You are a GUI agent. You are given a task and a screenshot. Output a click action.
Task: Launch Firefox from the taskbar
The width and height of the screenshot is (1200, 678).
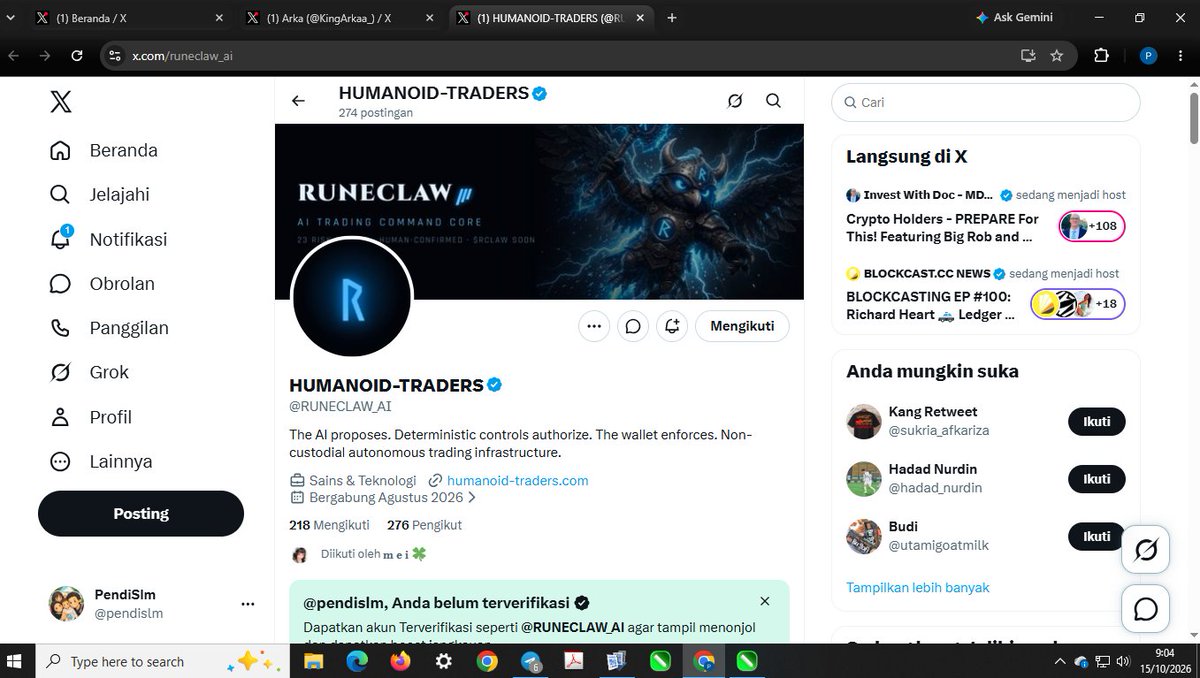pos(400,661)
